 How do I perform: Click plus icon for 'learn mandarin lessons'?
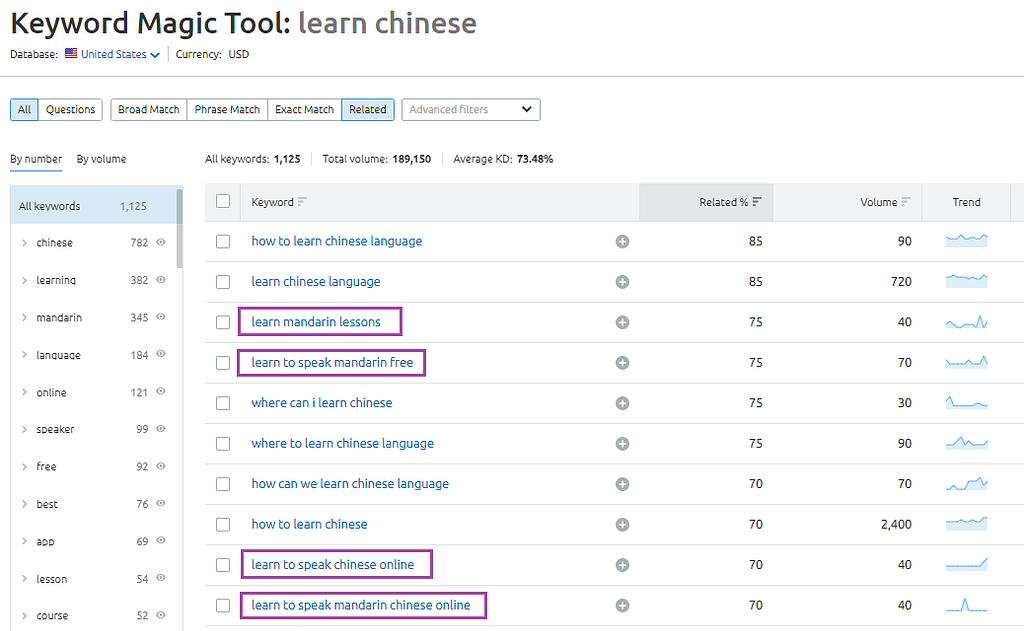(622, 323)
